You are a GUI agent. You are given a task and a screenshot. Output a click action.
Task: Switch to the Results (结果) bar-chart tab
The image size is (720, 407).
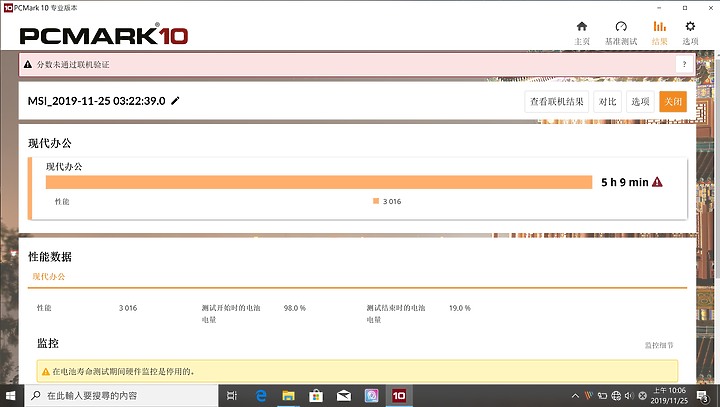(x=659, y=33)
